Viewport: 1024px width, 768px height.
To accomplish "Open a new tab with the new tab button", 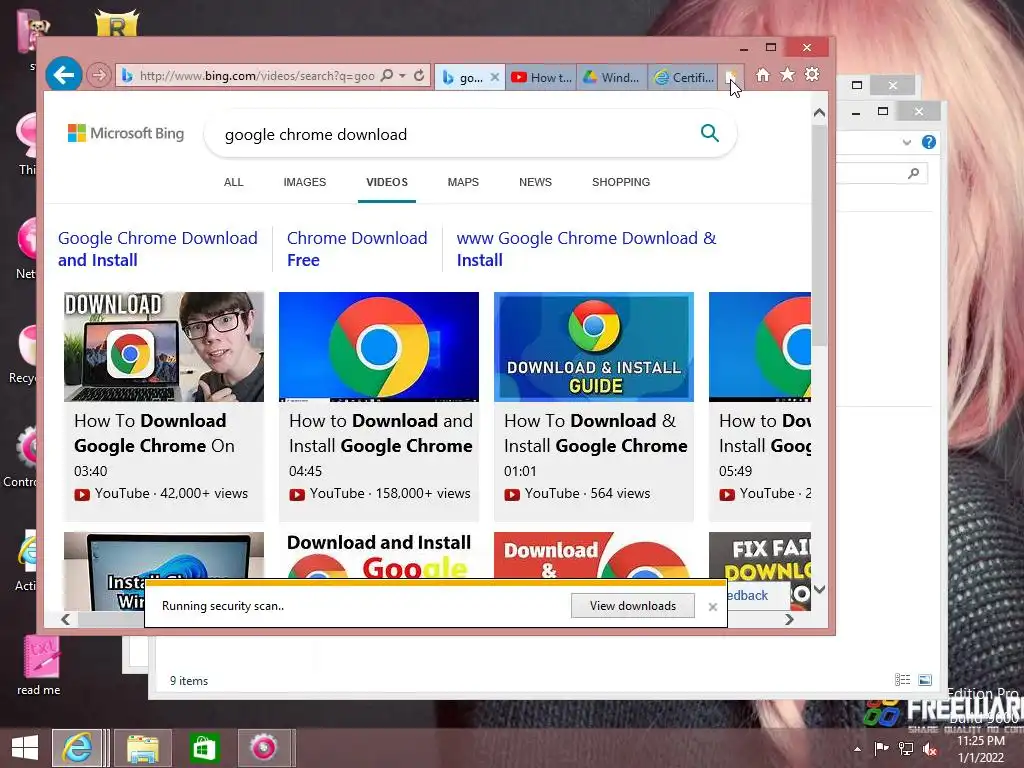I will (x=731, y=77).
